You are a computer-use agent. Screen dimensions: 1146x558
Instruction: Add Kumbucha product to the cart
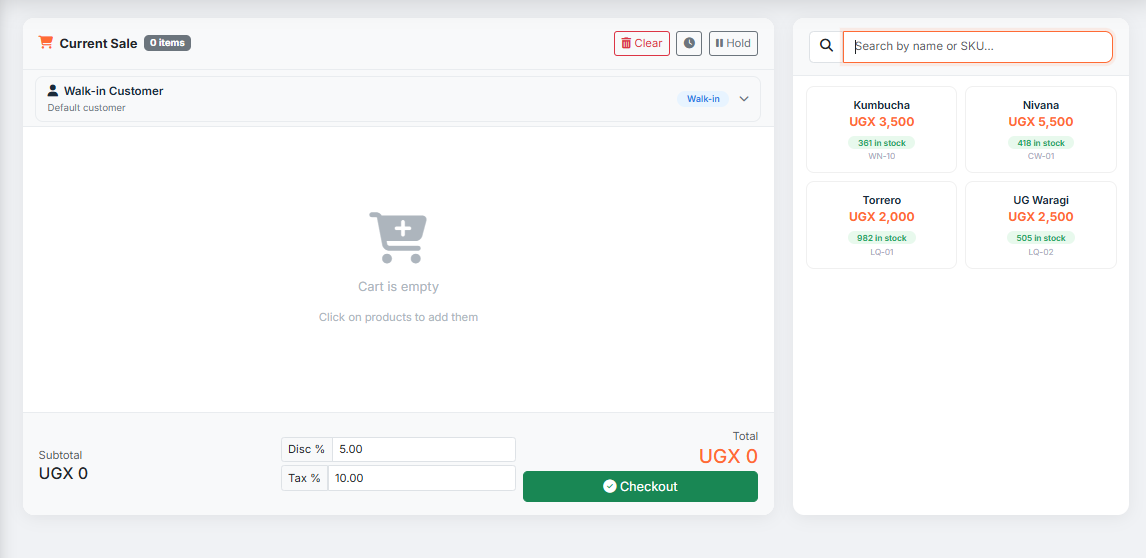point(881,129)
